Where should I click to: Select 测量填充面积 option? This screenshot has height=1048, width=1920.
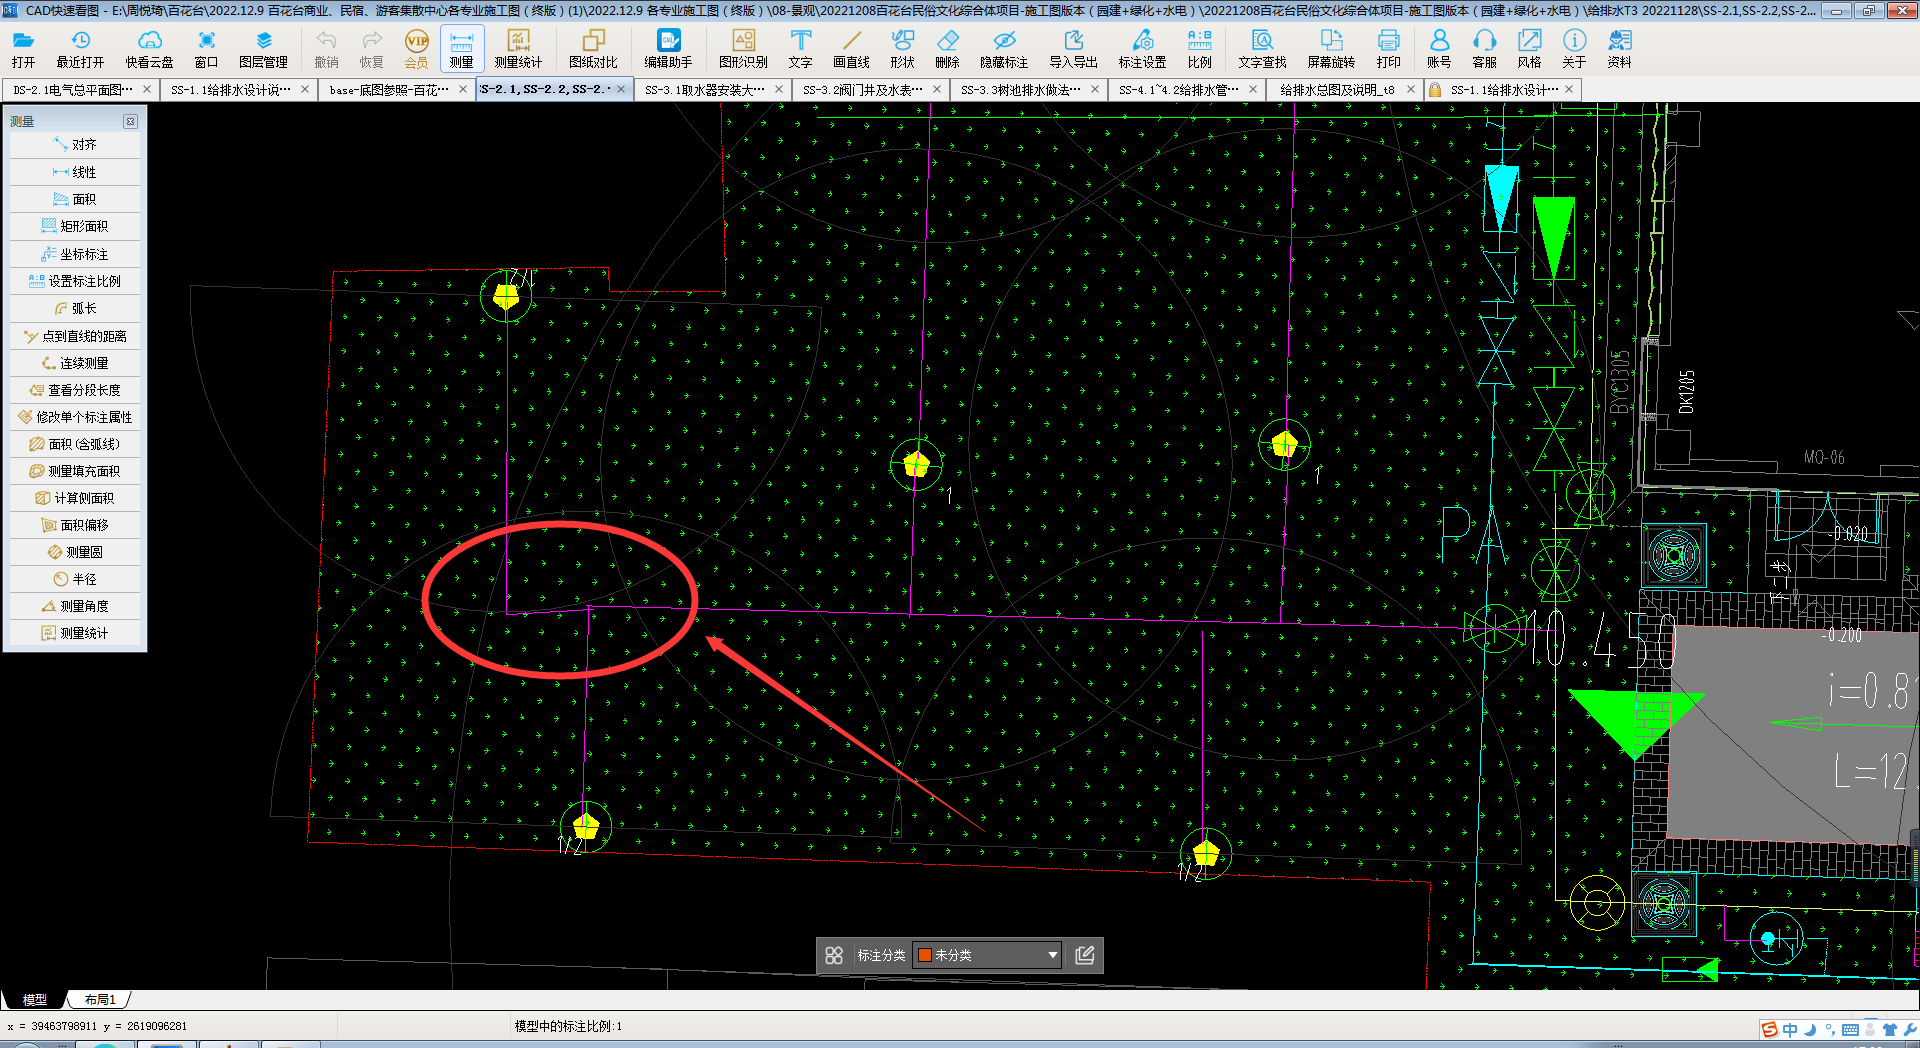pos(75,471)
